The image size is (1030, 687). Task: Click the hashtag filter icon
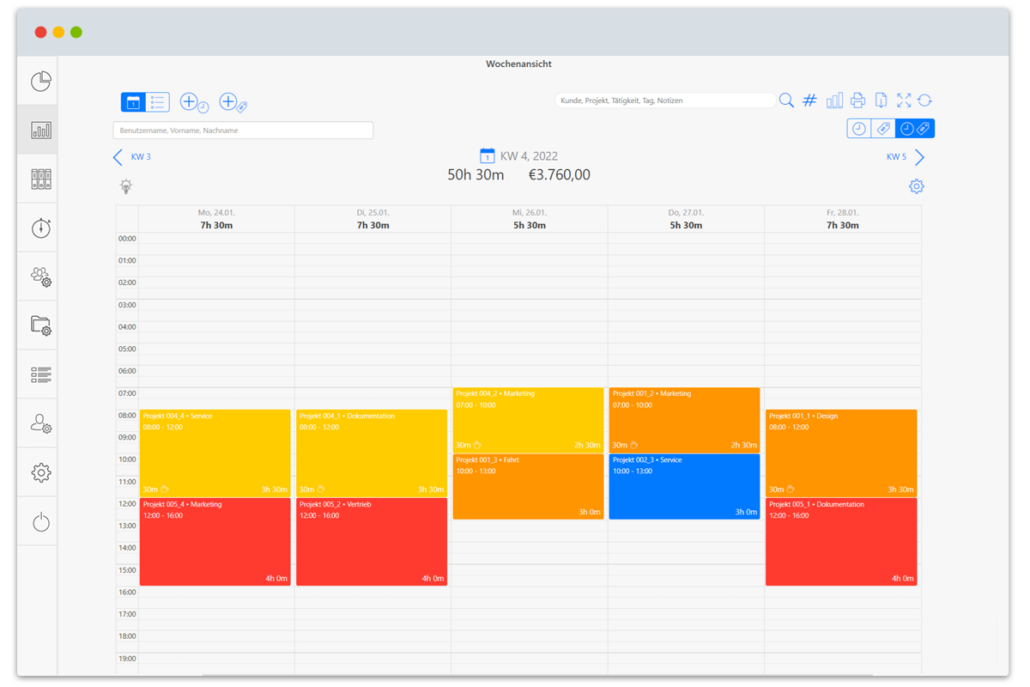[810, 100]
